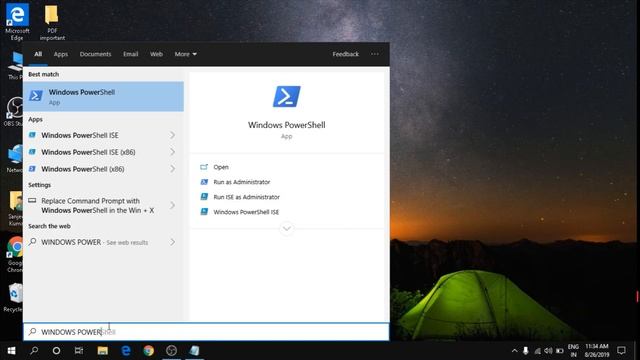Open Replace Command Prompt with PowerShell setting
Screen dimensions: 640x360
coord(98,205)
